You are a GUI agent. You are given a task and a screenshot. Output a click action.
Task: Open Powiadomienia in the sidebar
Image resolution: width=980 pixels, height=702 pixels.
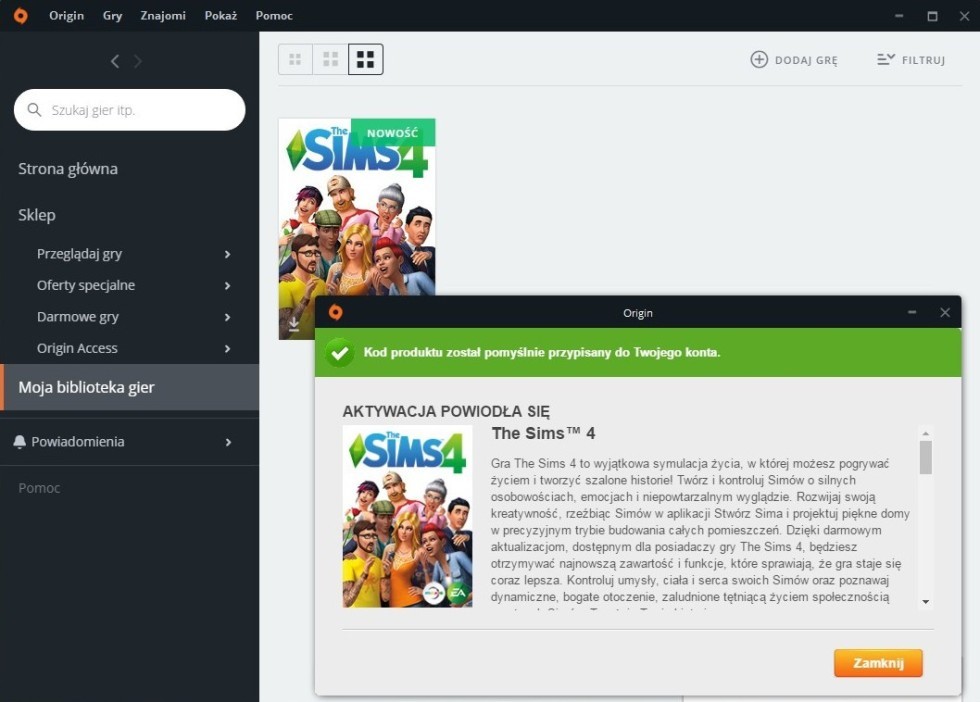pyautogui.click(x=78, y=442)
